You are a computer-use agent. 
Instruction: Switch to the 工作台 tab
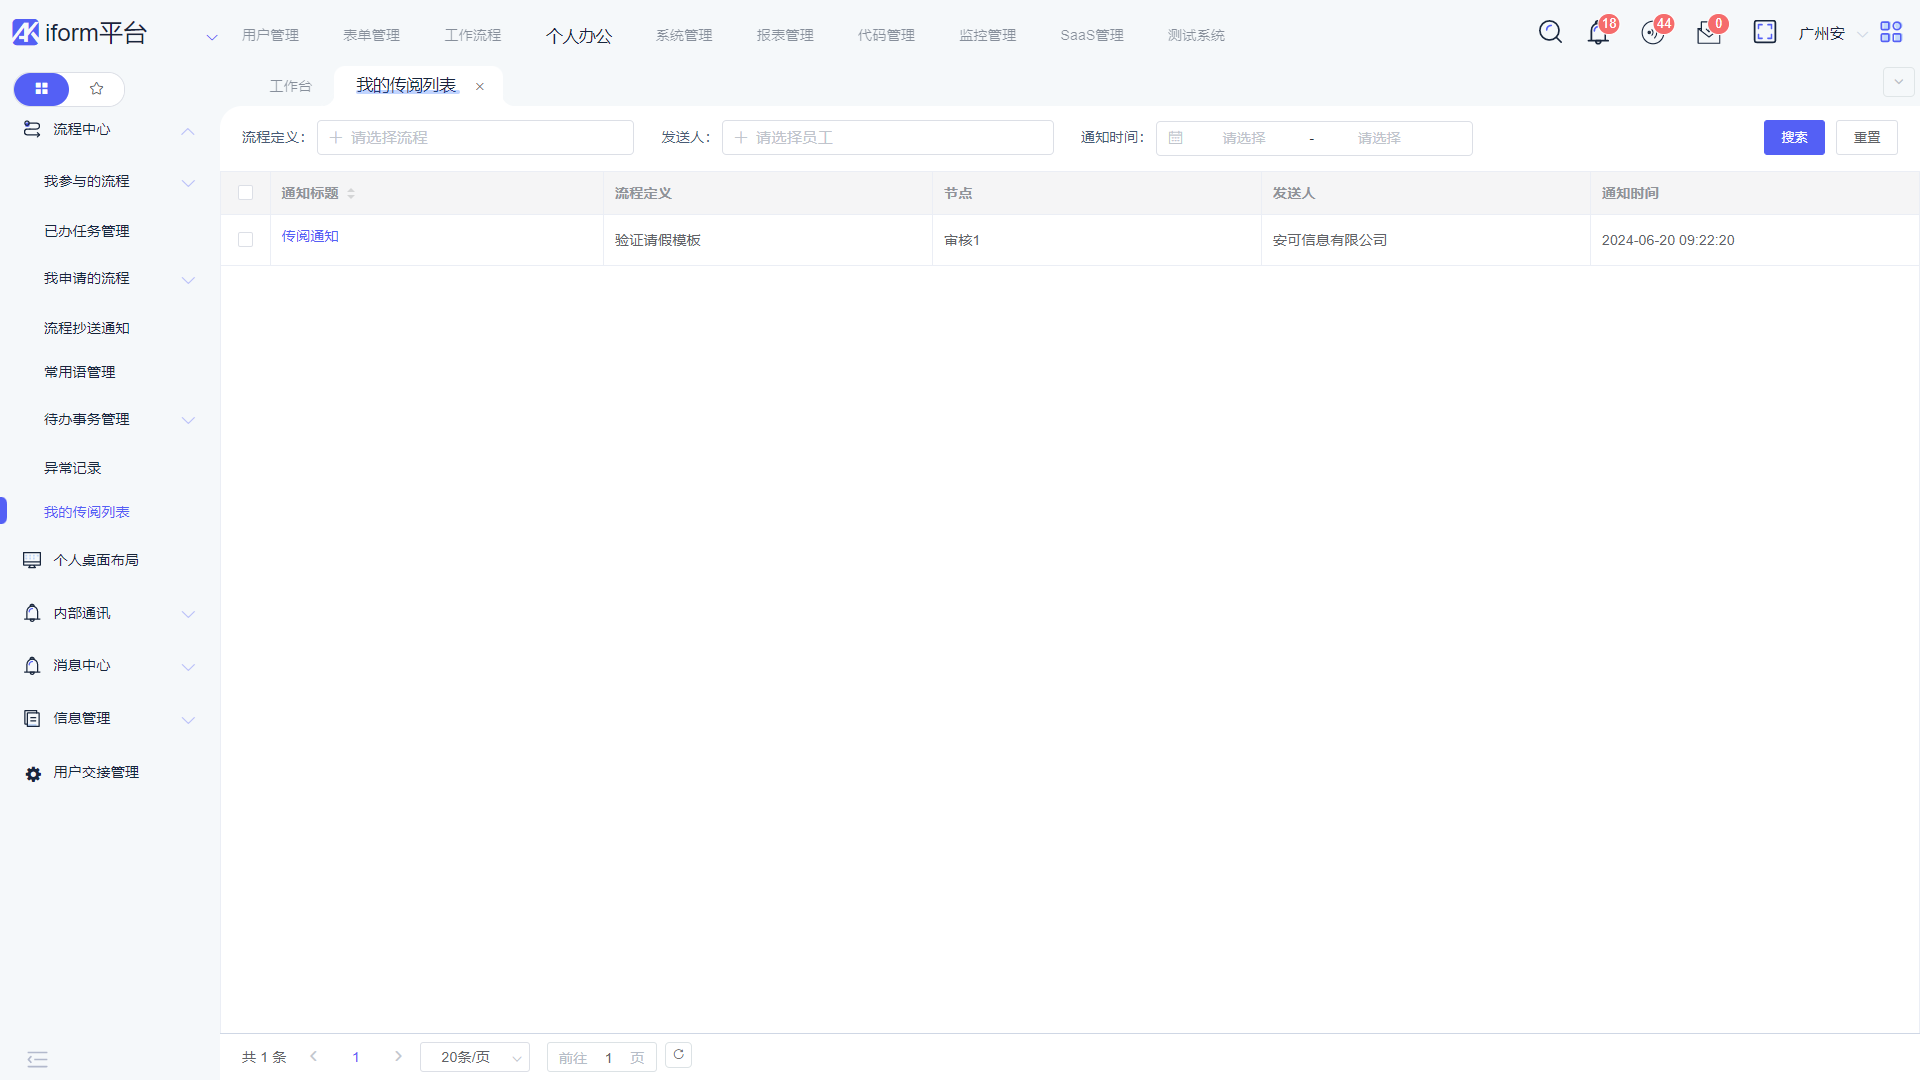[x=290, y=86]
